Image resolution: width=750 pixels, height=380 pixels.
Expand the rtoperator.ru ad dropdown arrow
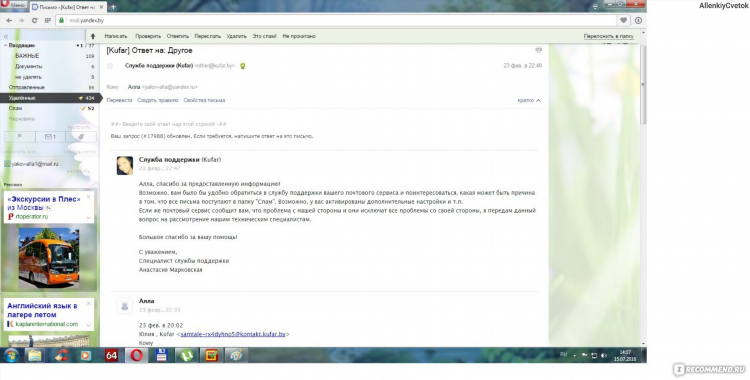88,218
